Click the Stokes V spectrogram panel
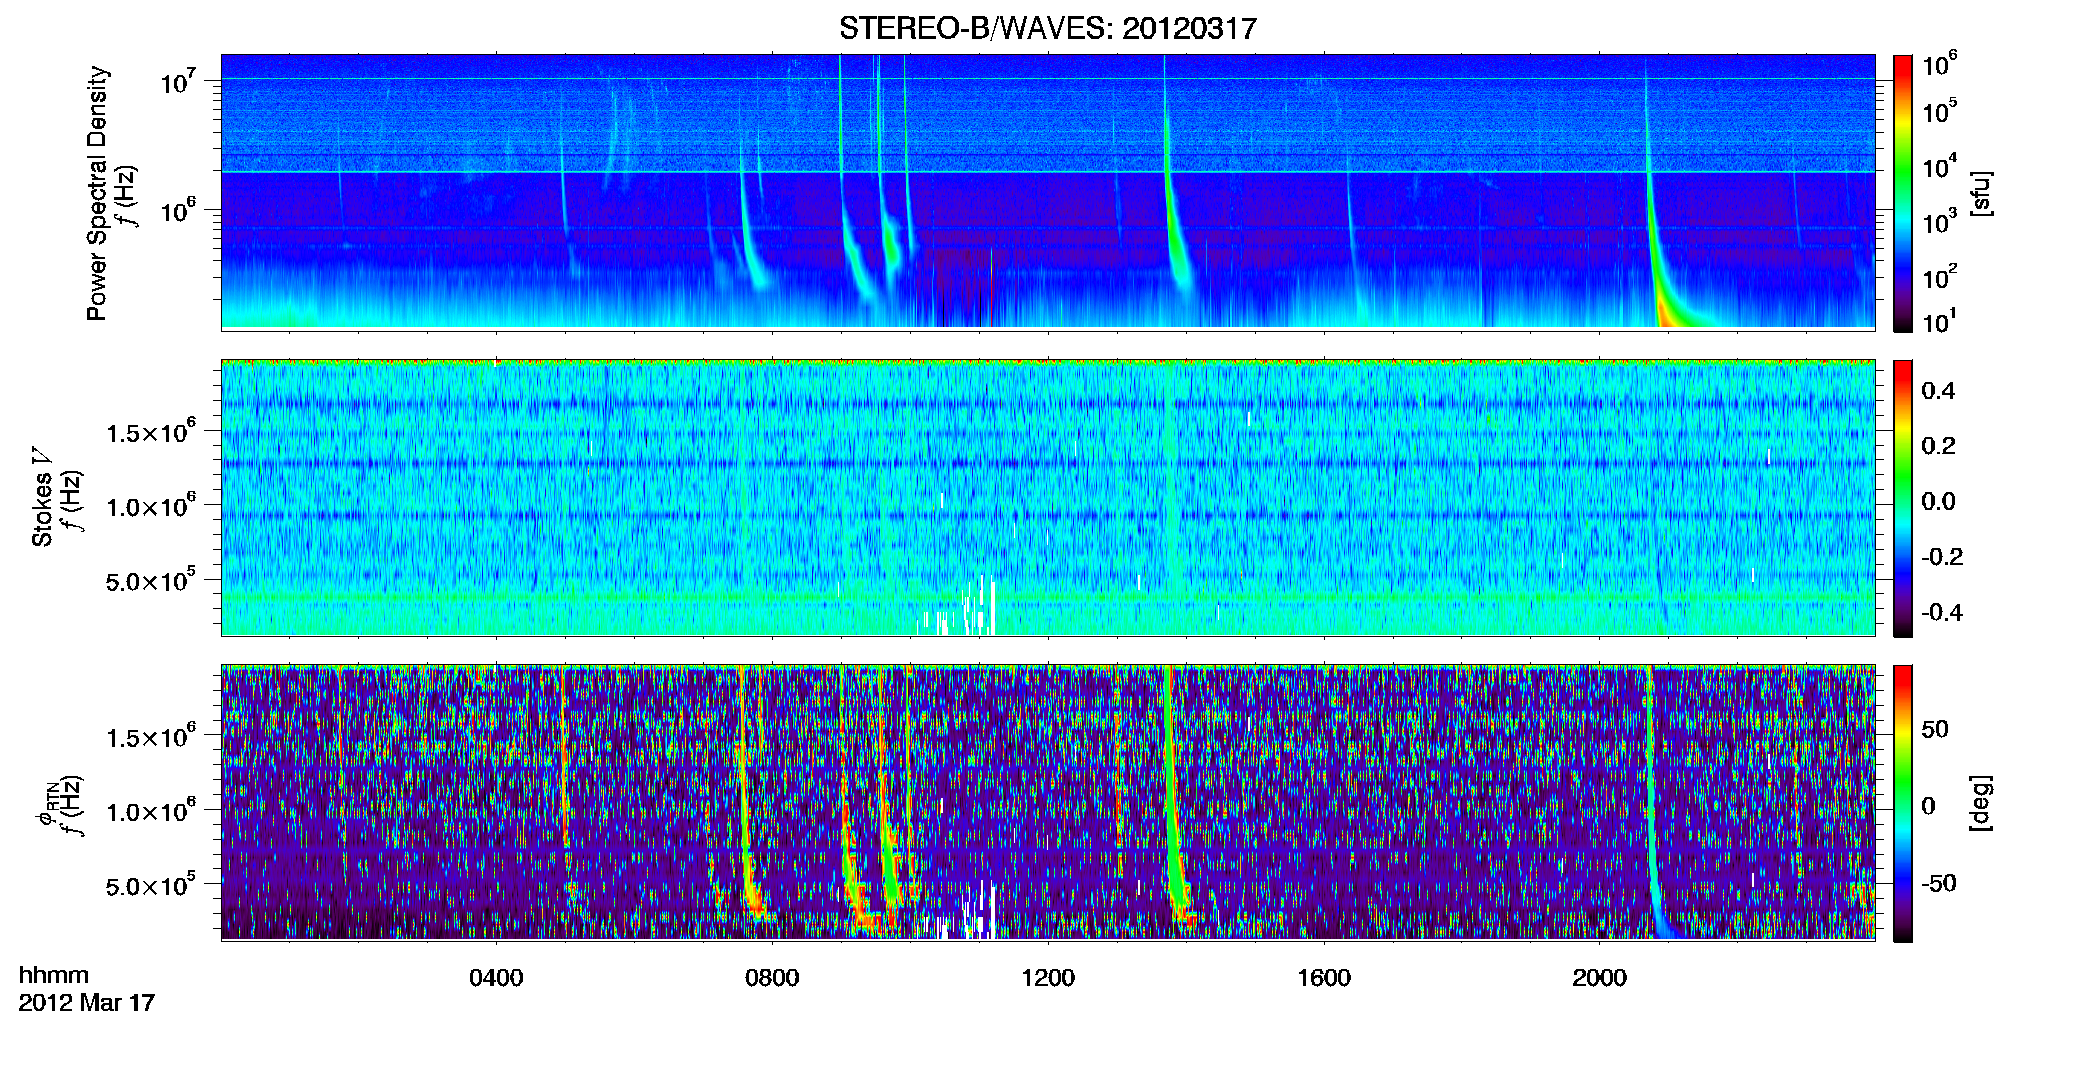The height and width of the screenshot is (1080, 2096). pyautogui.click(x=1048, y=498)
